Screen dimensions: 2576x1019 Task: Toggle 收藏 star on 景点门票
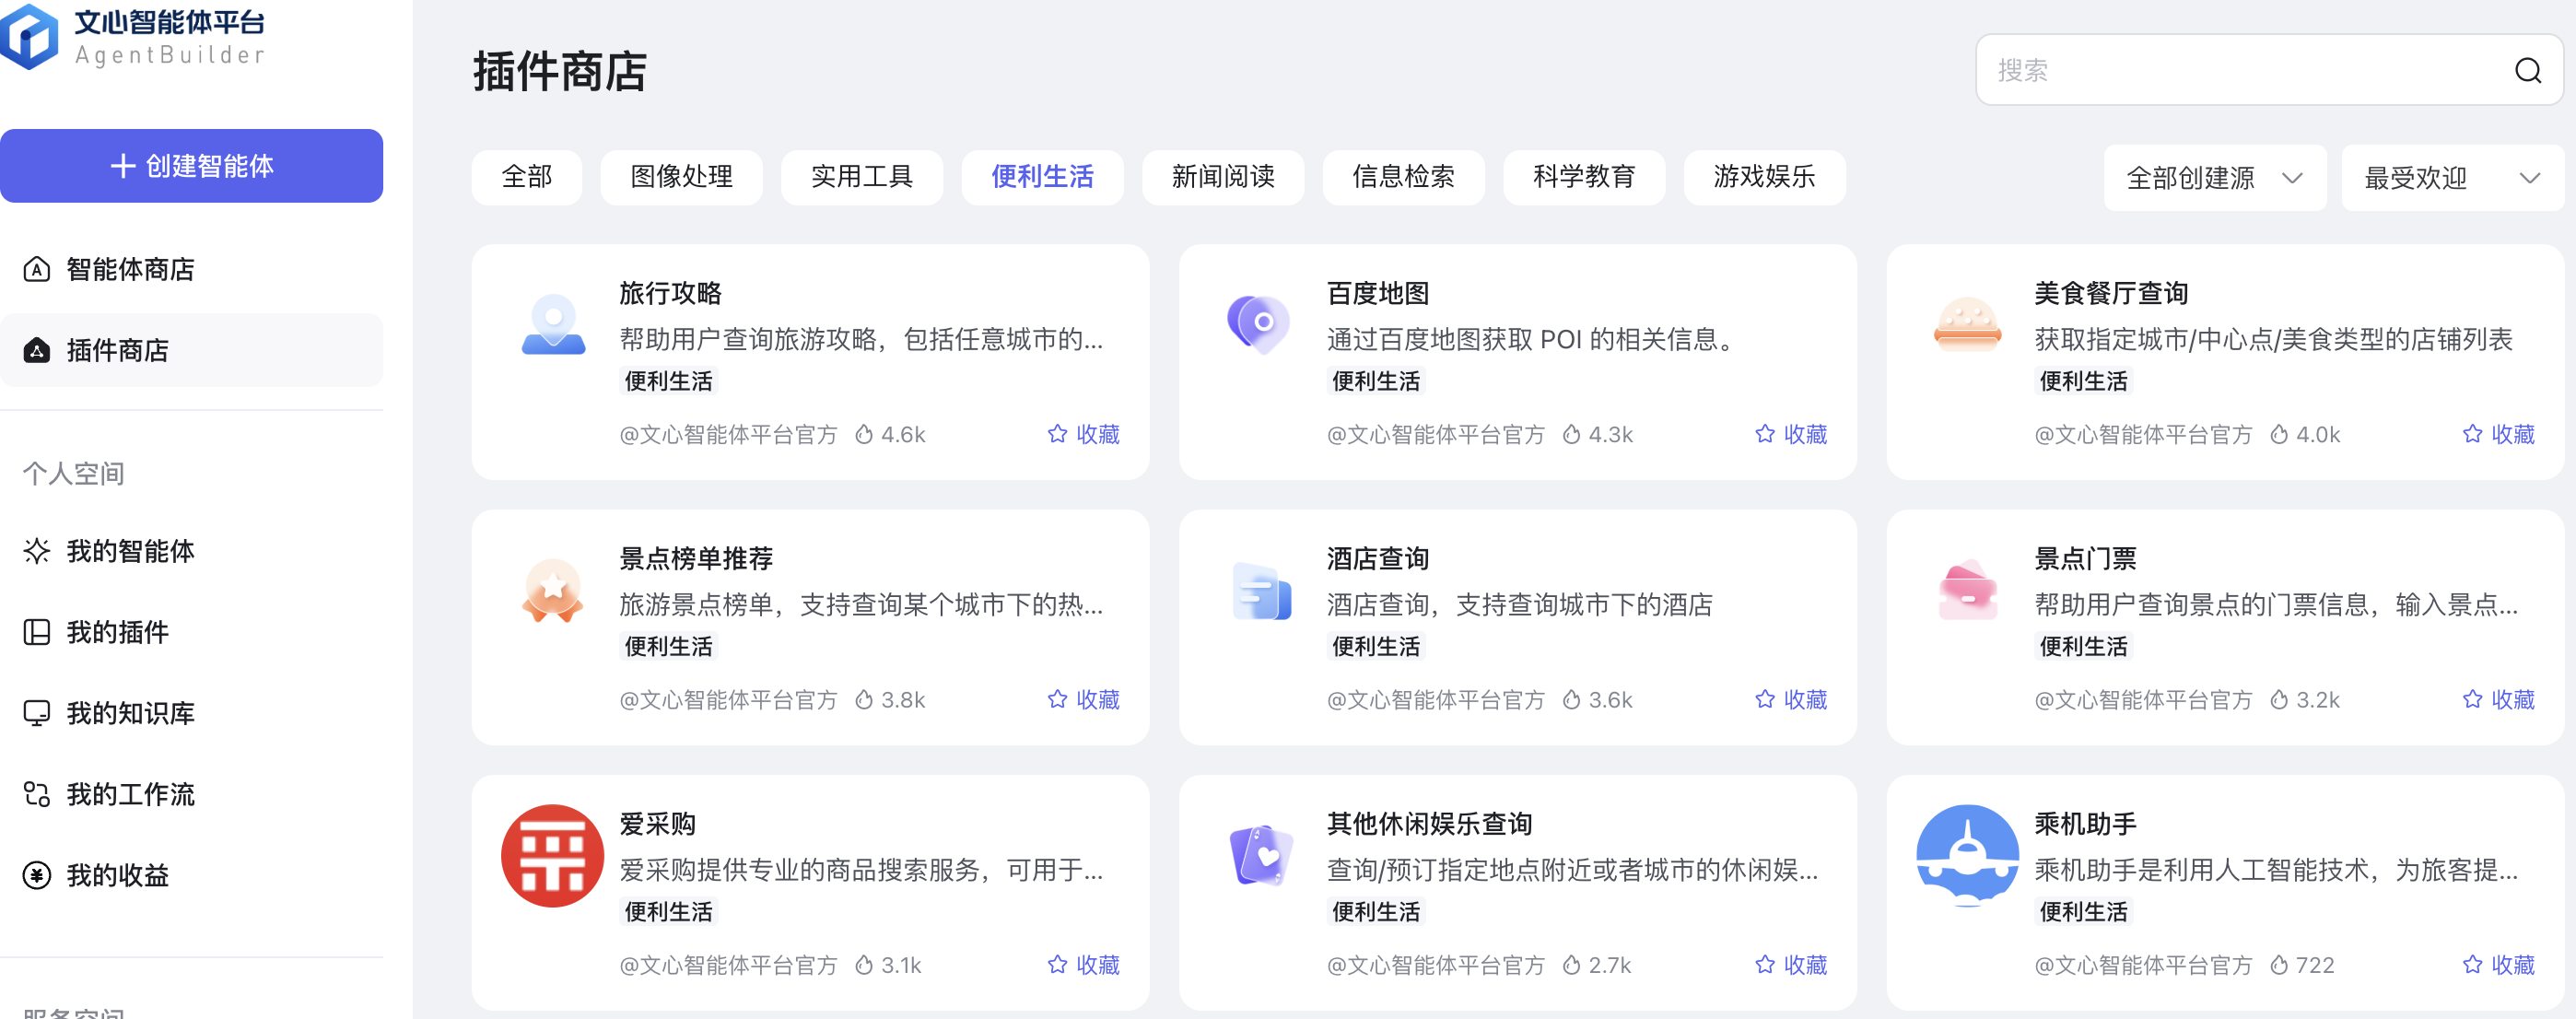click(x=2497, y=699)
